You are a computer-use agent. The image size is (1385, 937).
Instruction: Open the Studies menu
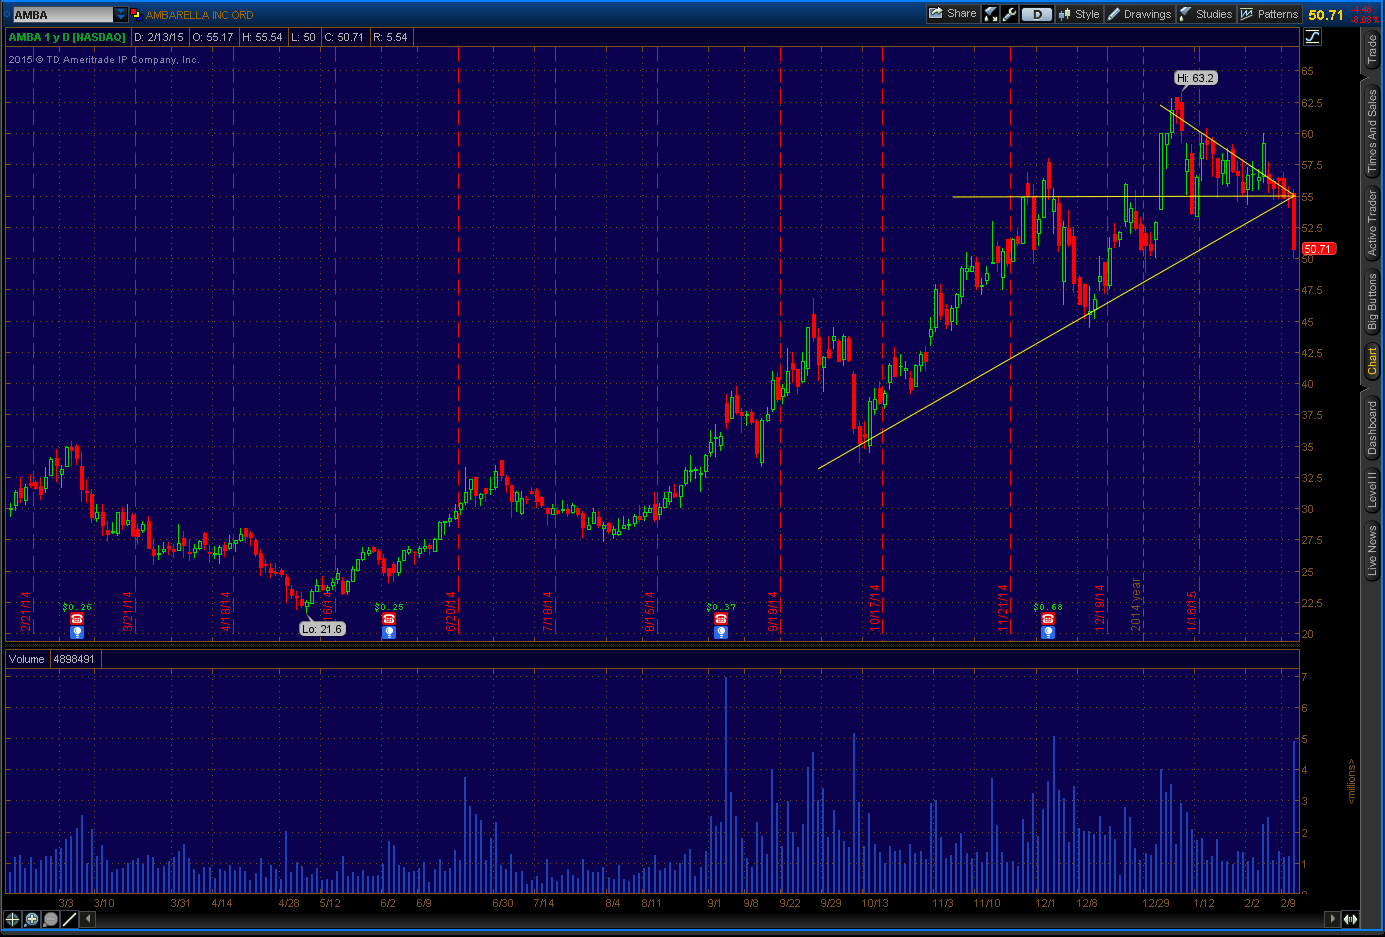(1206, 14)
